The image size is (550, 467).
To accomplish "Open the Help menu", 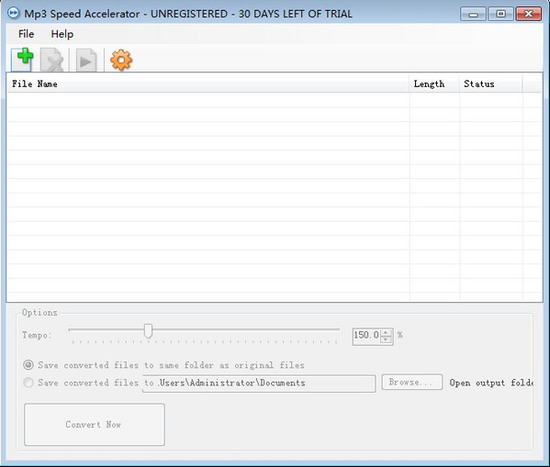I will click(x=62, y=34).
